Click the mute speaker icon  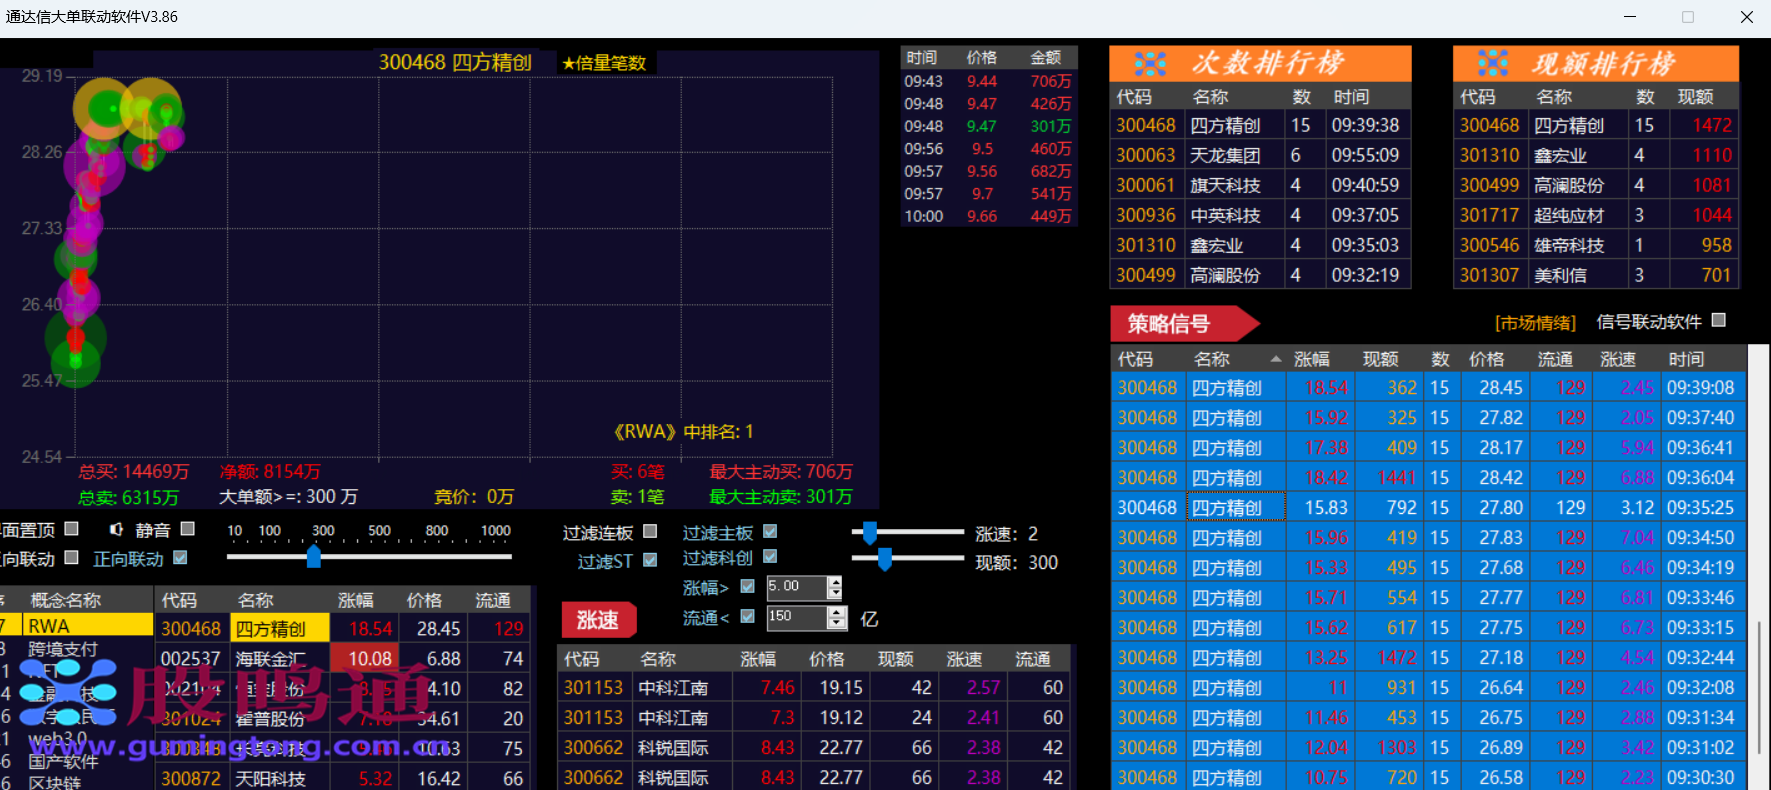tap(116, 529)
